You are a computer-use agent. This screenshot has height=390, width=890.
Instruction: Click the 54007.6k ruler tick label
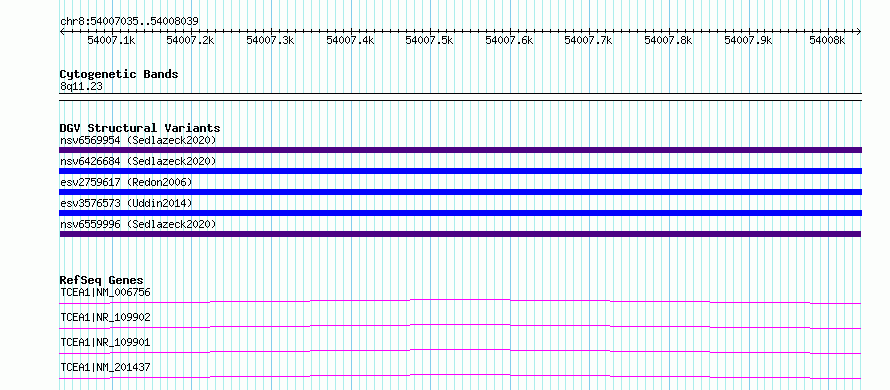(509, 40)
